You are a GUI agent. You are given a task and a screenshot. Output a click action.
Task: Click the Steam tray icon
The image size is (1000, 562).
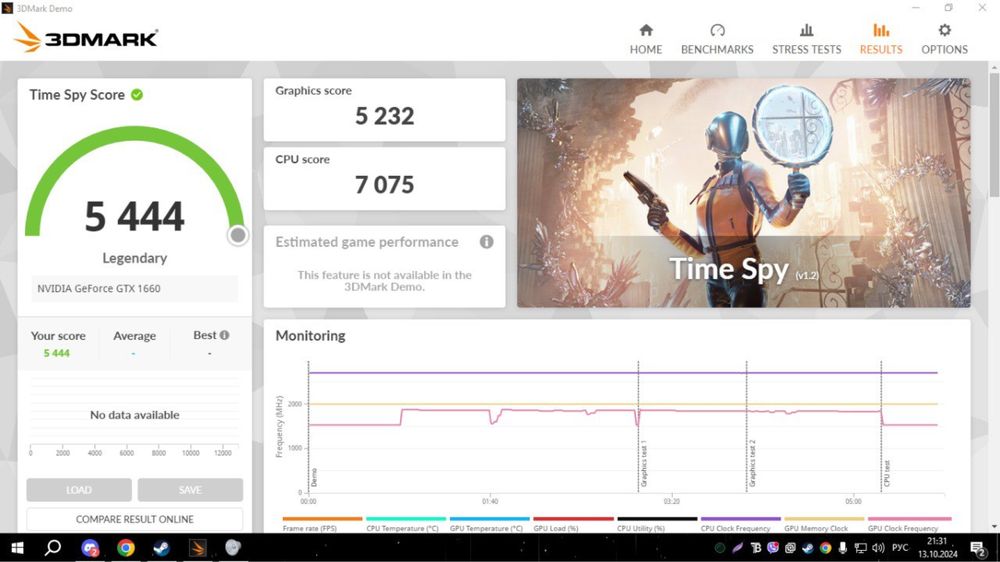click(808, 547)
